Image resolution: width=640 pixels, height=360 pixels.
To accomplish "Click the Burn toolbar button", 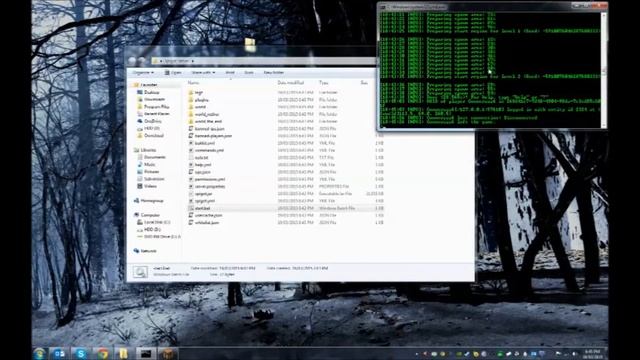I will 249,73.
